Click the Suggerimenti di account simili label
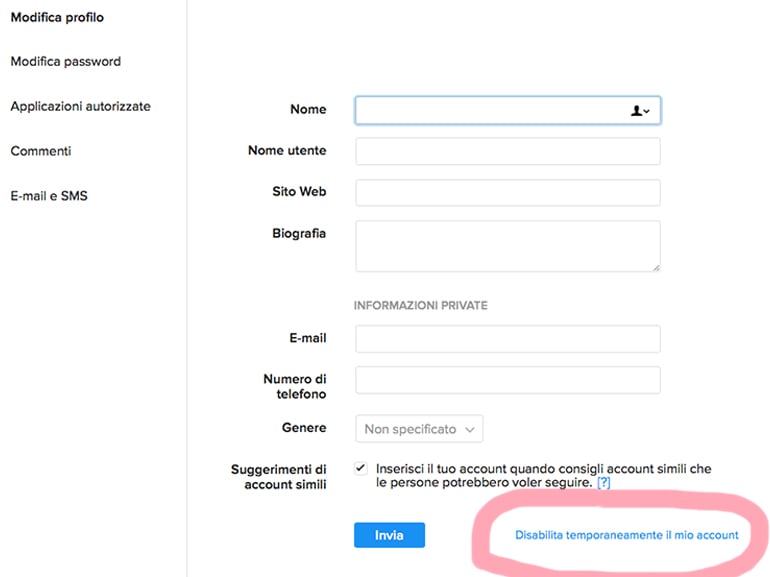This screenshot has height=577, width=770. tap(279, 476)
